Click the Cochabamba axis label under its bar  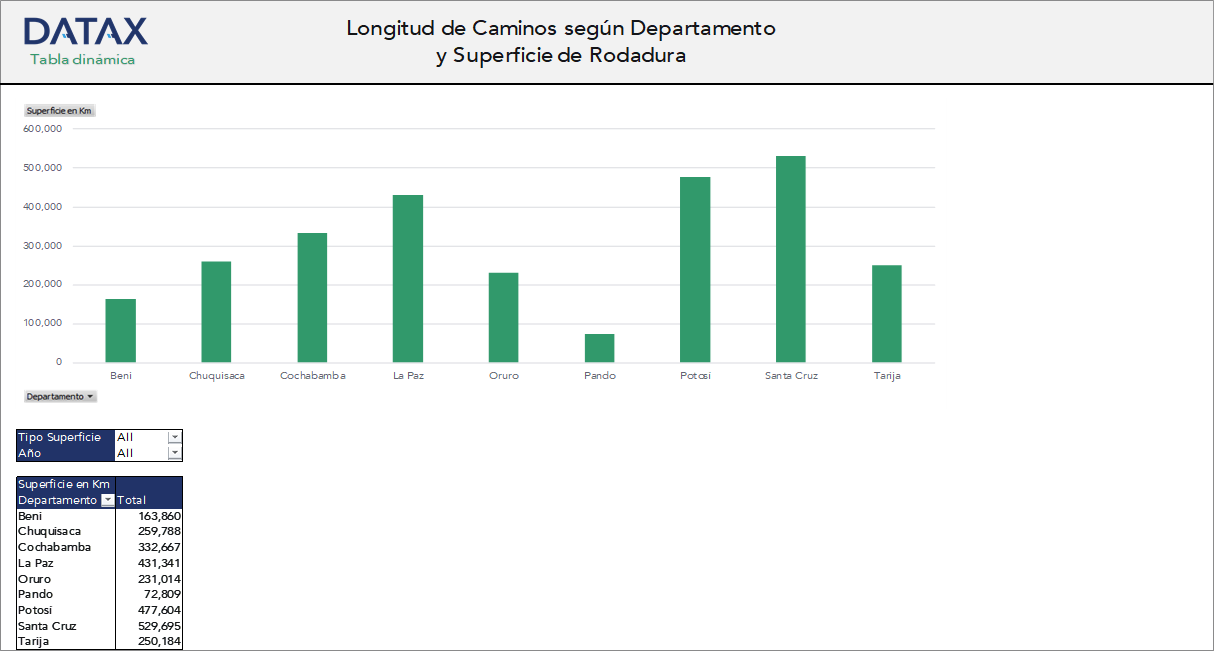(312, 375)
